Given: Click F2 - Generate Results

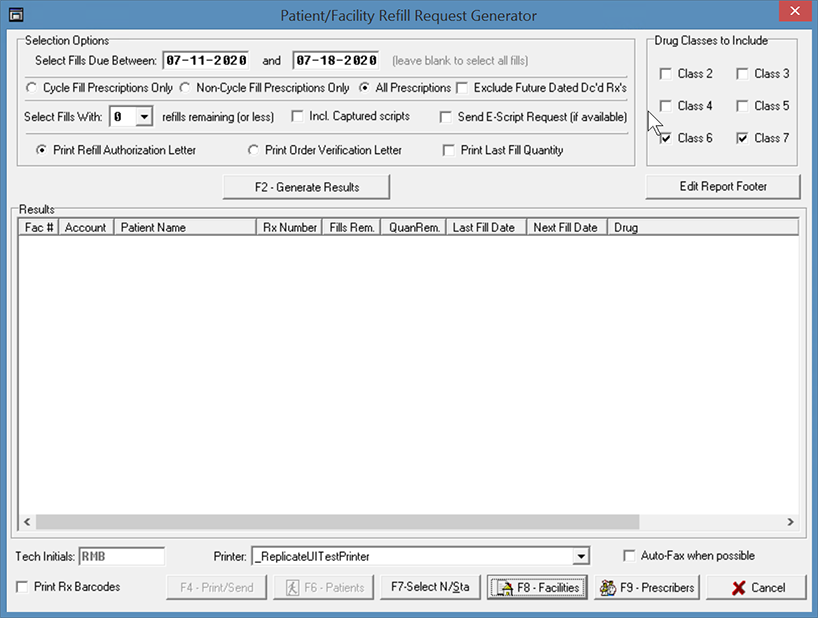Looking at the screenshot, I should tap(305, 186).
